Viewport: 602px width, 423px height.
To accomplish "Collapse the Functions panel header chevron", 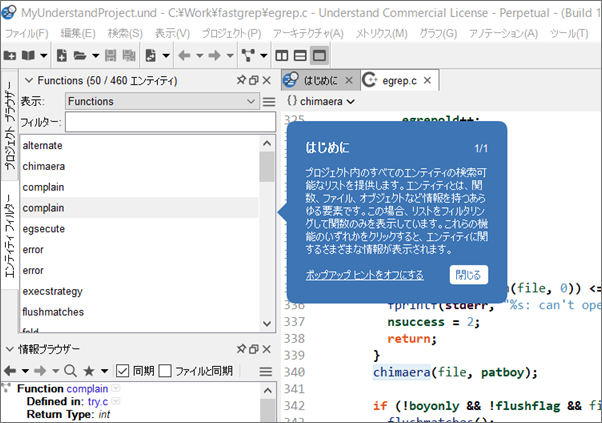I will click(x=28, y=81).
